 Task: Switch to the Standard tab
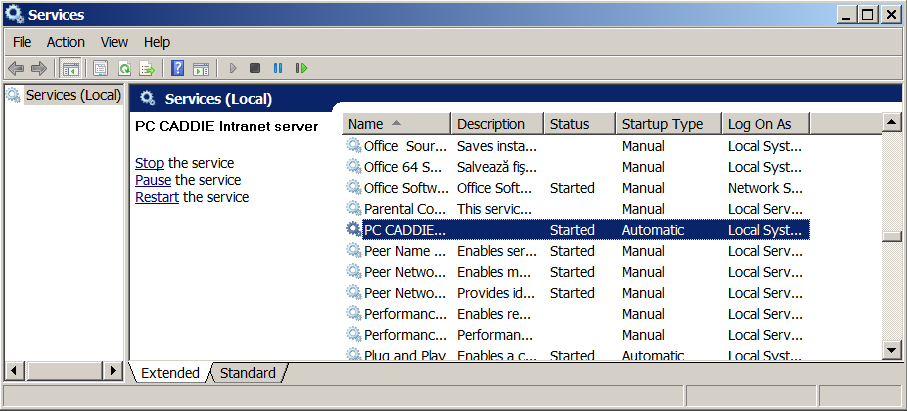[x=247, y=373]
